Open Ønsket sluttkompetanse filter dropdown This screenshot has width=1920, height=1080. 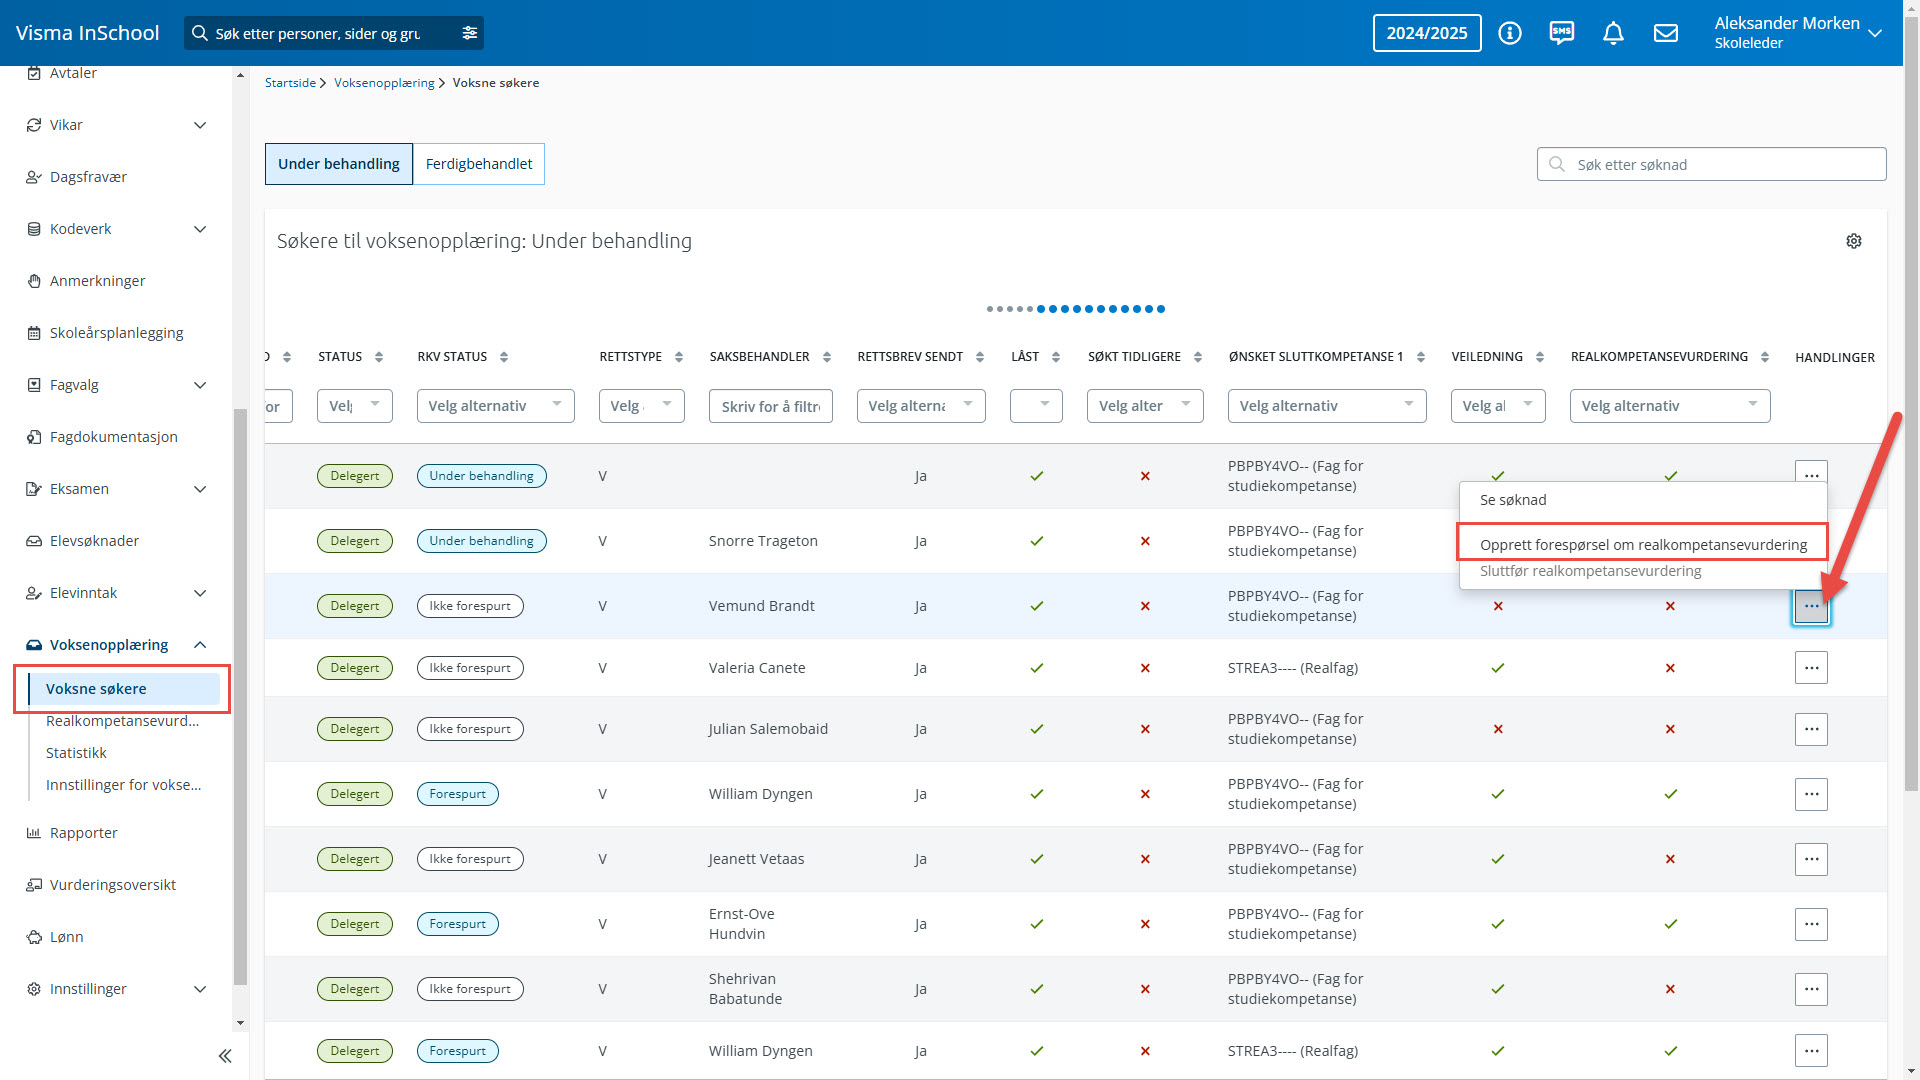tap(1326, 406)
